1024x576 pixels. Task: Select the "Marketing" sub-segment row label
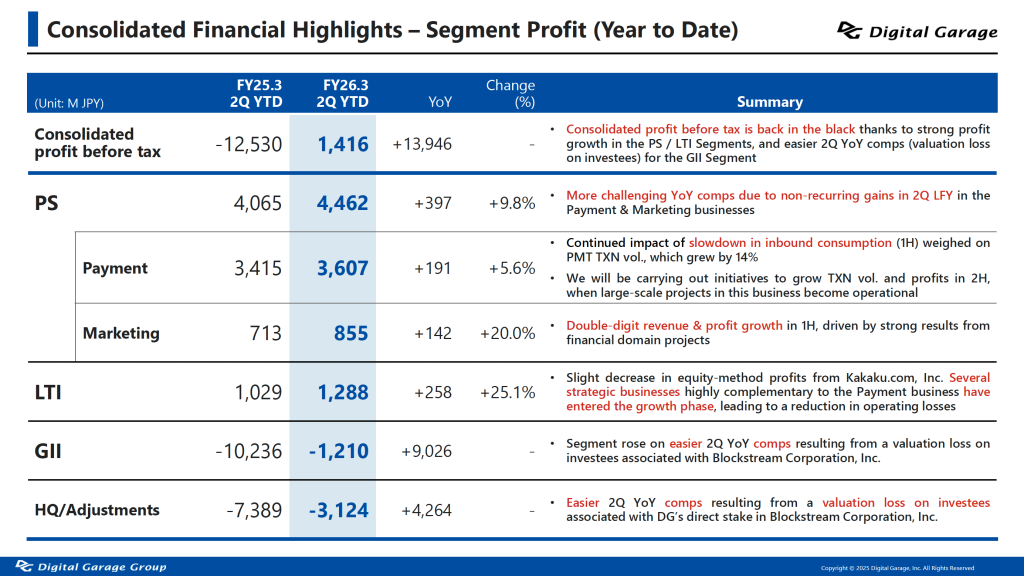point(121,333)
